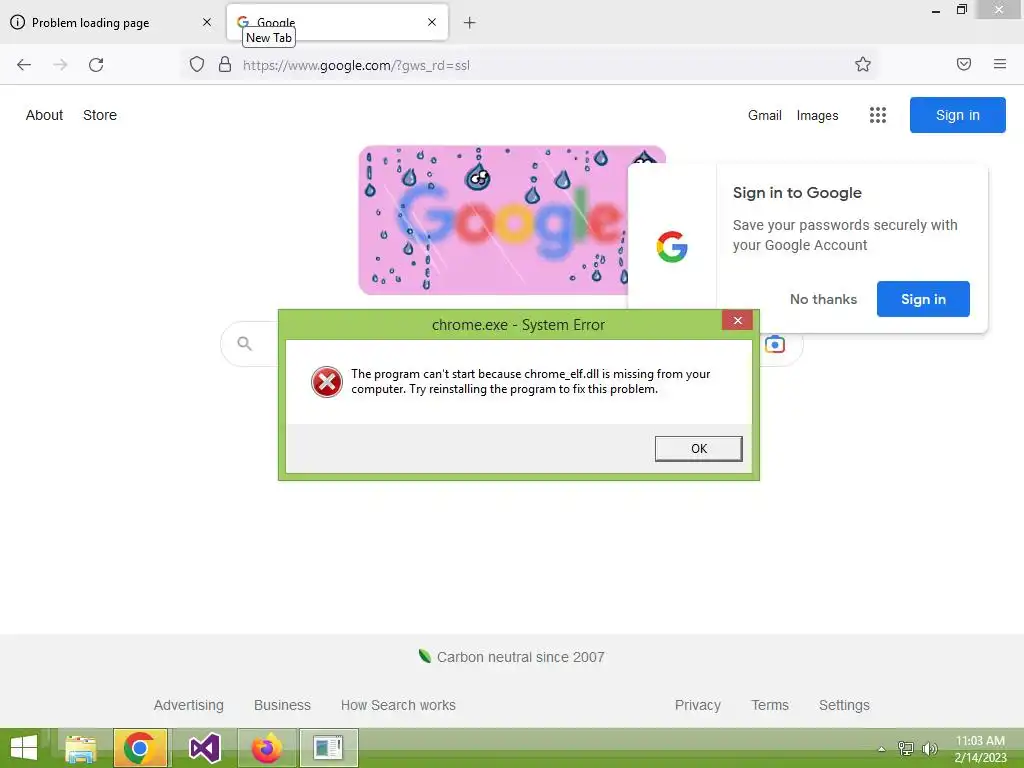Click the volume speaker tray icon
This screenshot has width=1024, height=768.
(930, 748)
